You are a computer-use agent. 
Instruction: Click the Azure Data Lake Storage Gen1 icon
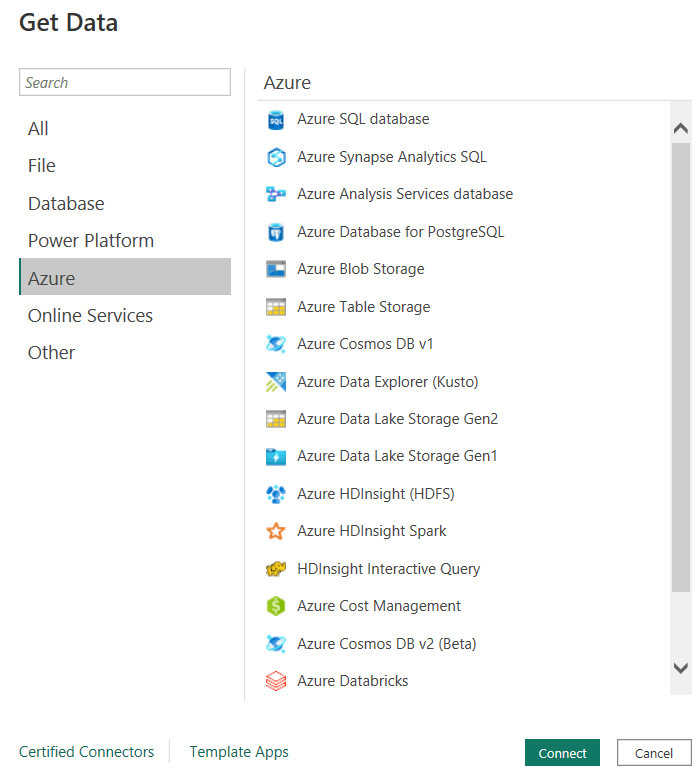276,456
